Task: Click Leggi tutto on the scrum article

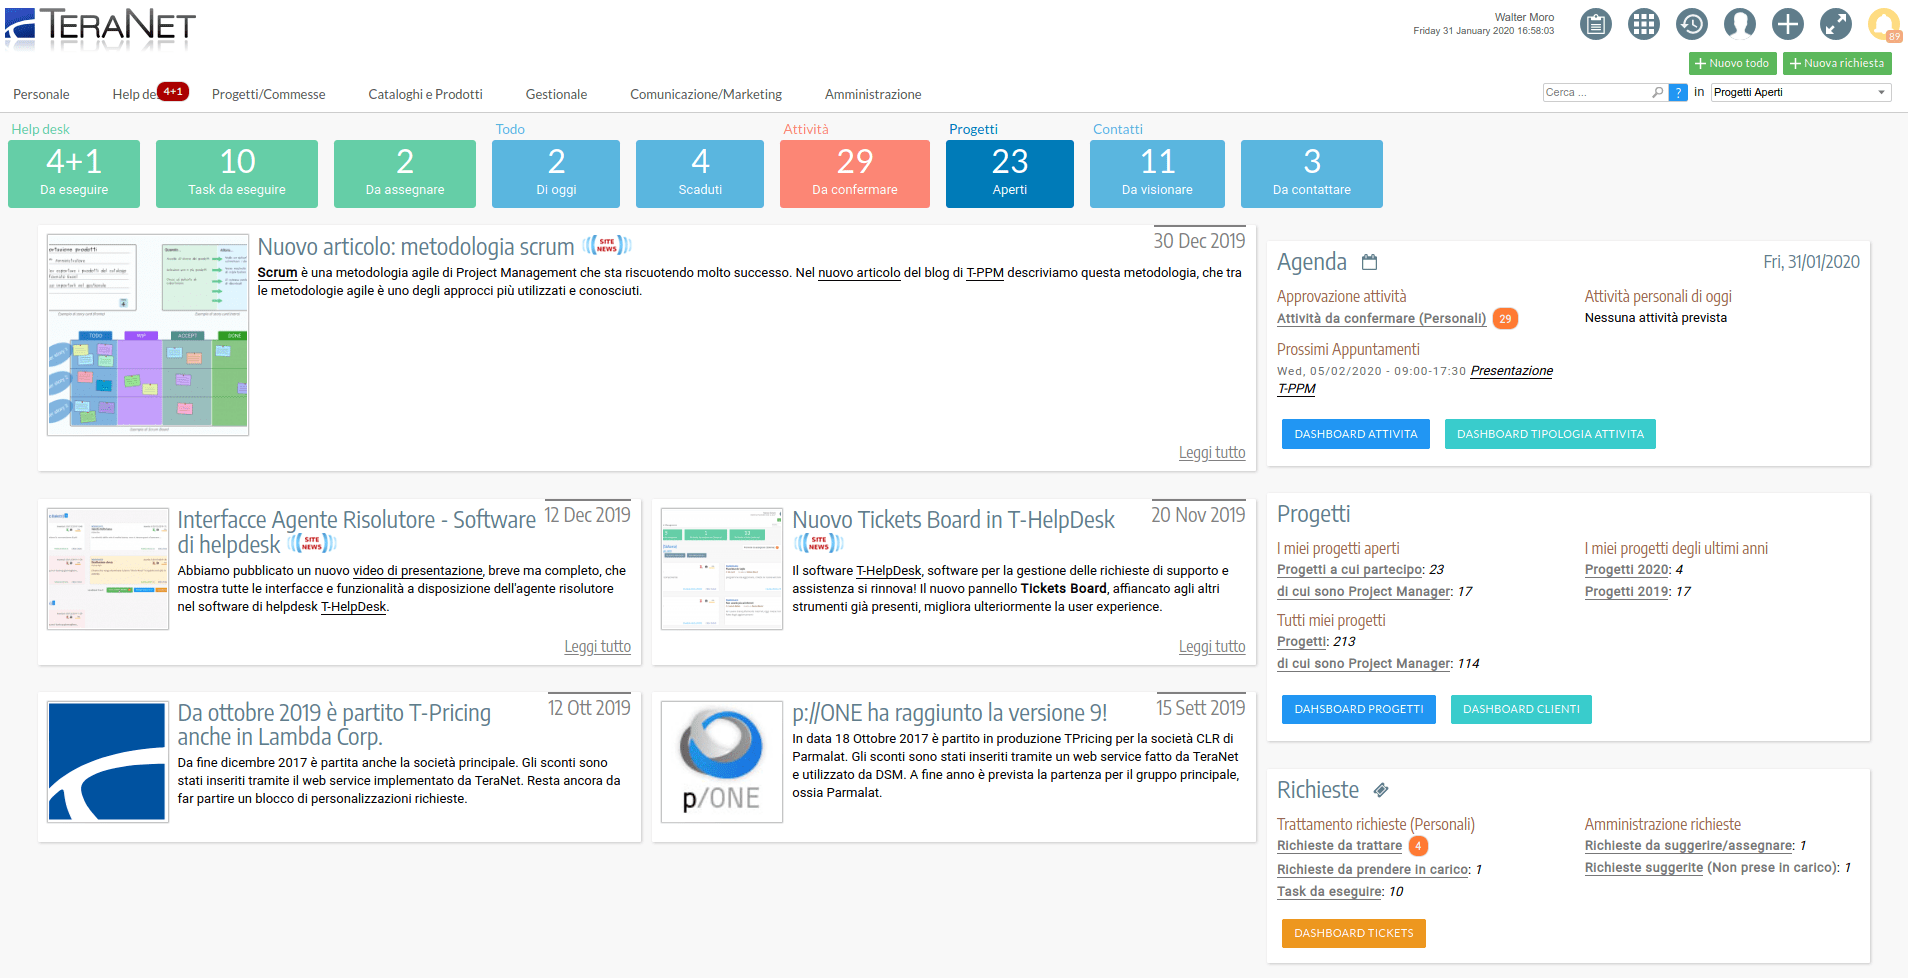Action: pos(1212,453)
